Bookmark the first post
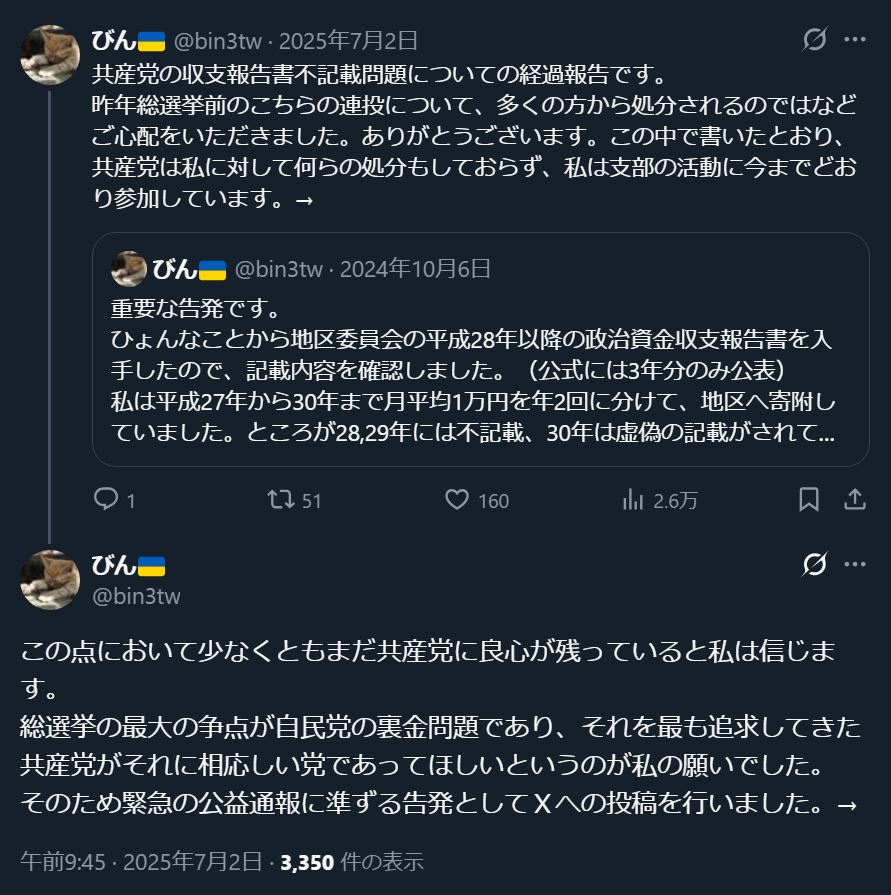This screenshot has width=891, height=895. pyautogui.click(x=809, y=500)
